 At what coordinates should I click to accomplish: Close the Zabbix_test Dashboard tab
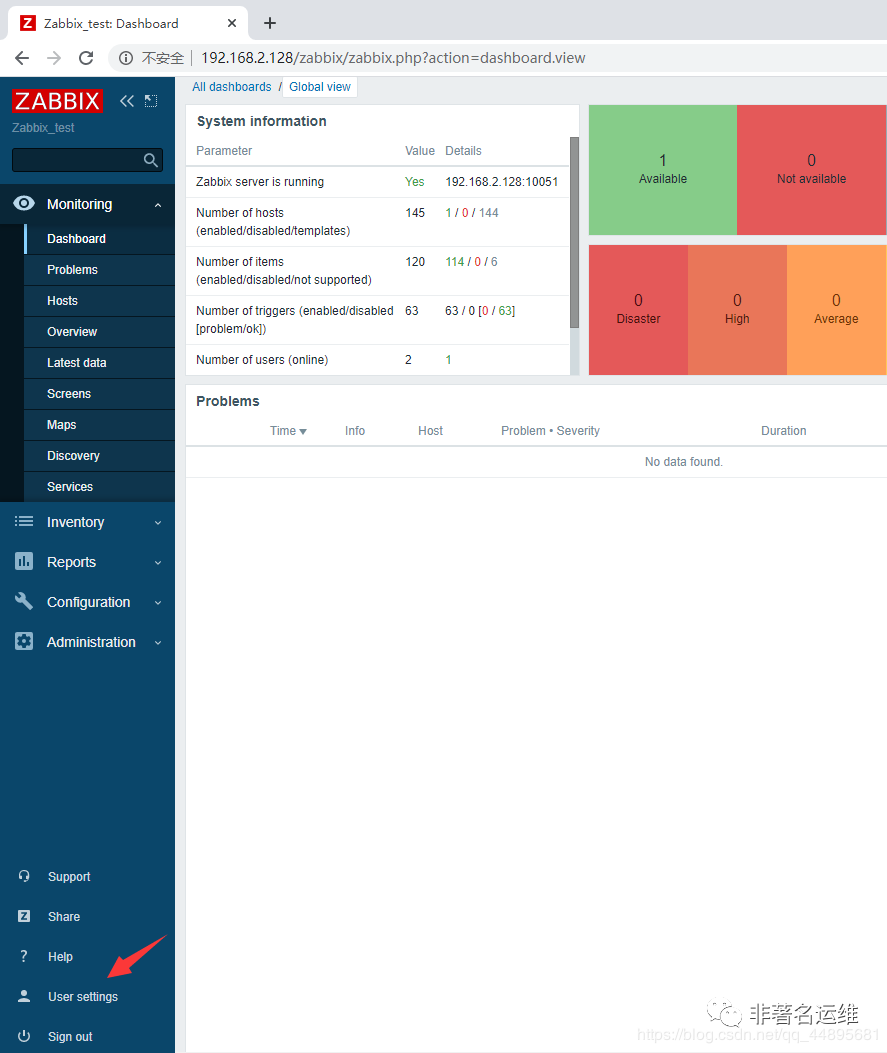coord(232,23)
